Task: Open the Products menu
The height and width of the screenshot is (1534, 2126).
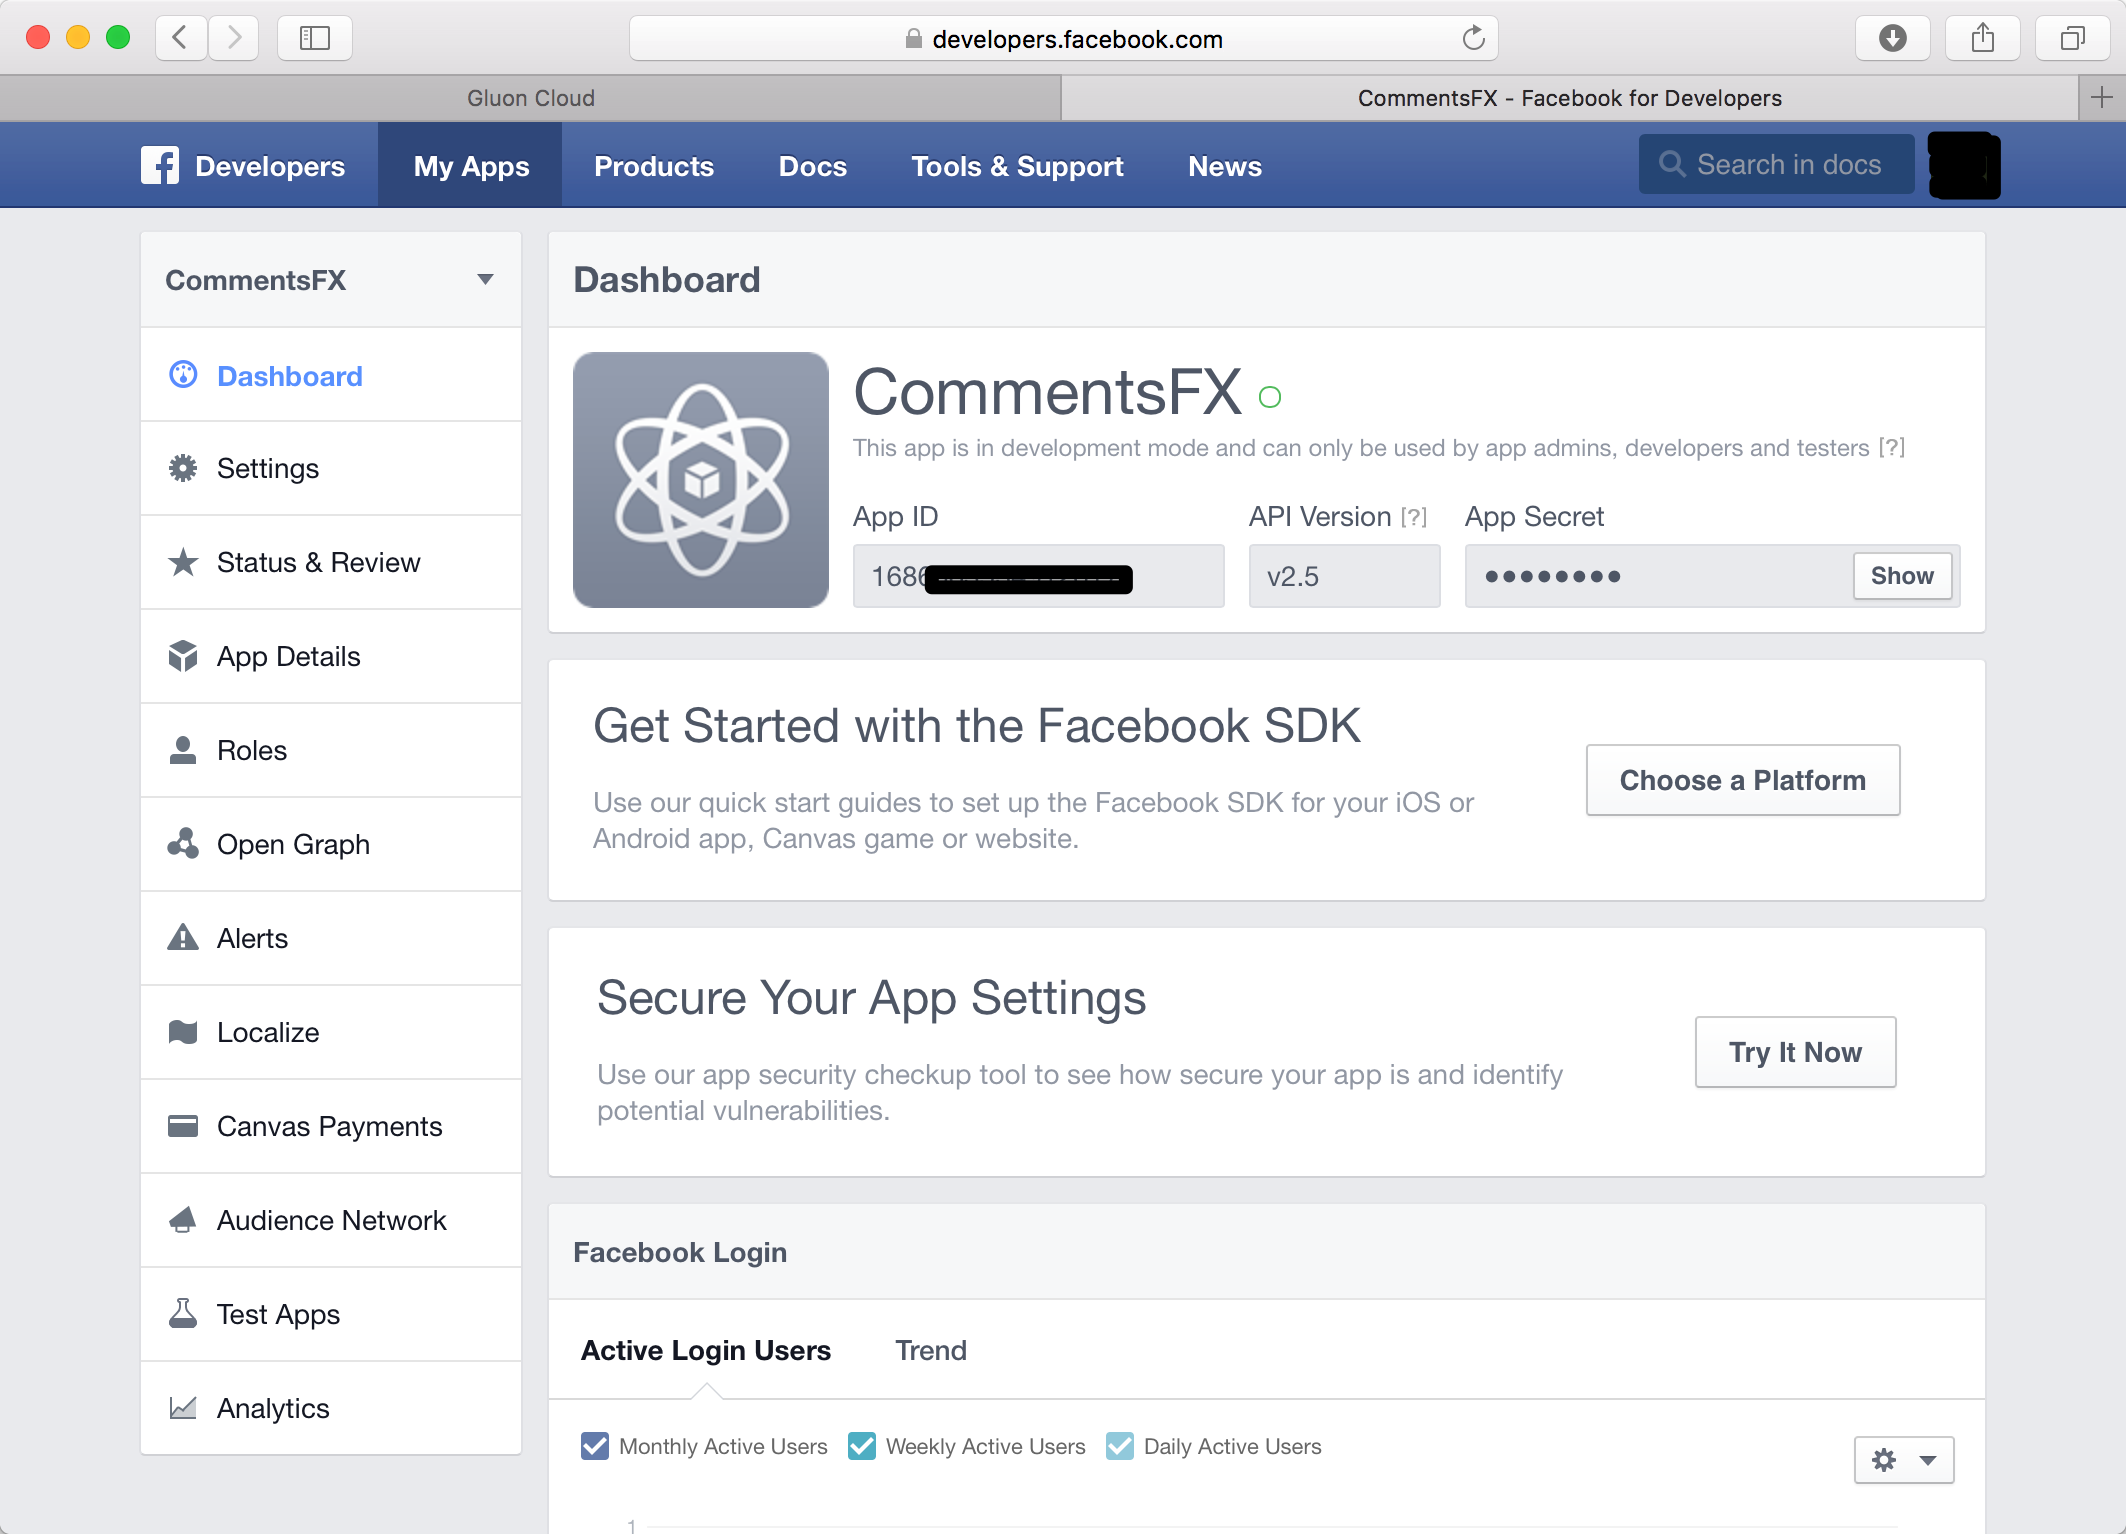Action: pyautogui.click(x=654, y=166)
